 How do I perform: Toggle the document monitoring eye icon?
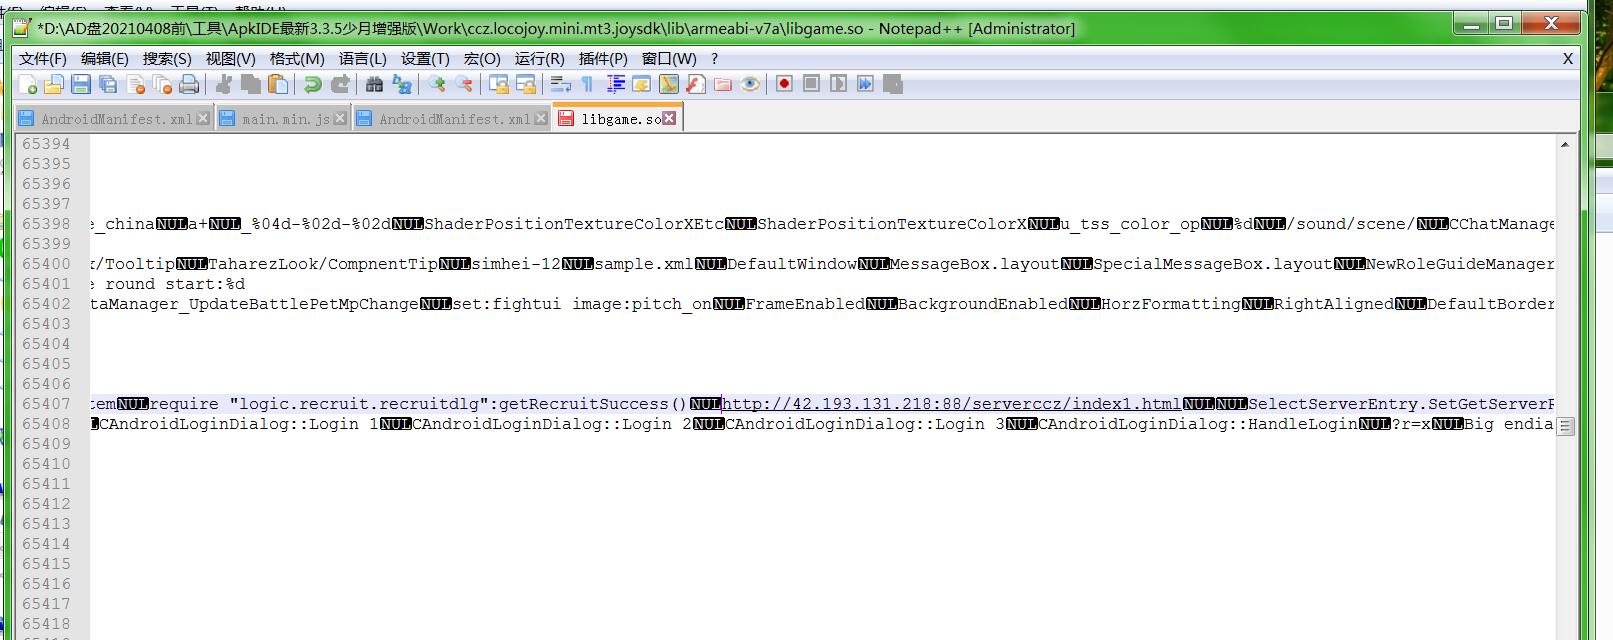[x=750, y=85]
